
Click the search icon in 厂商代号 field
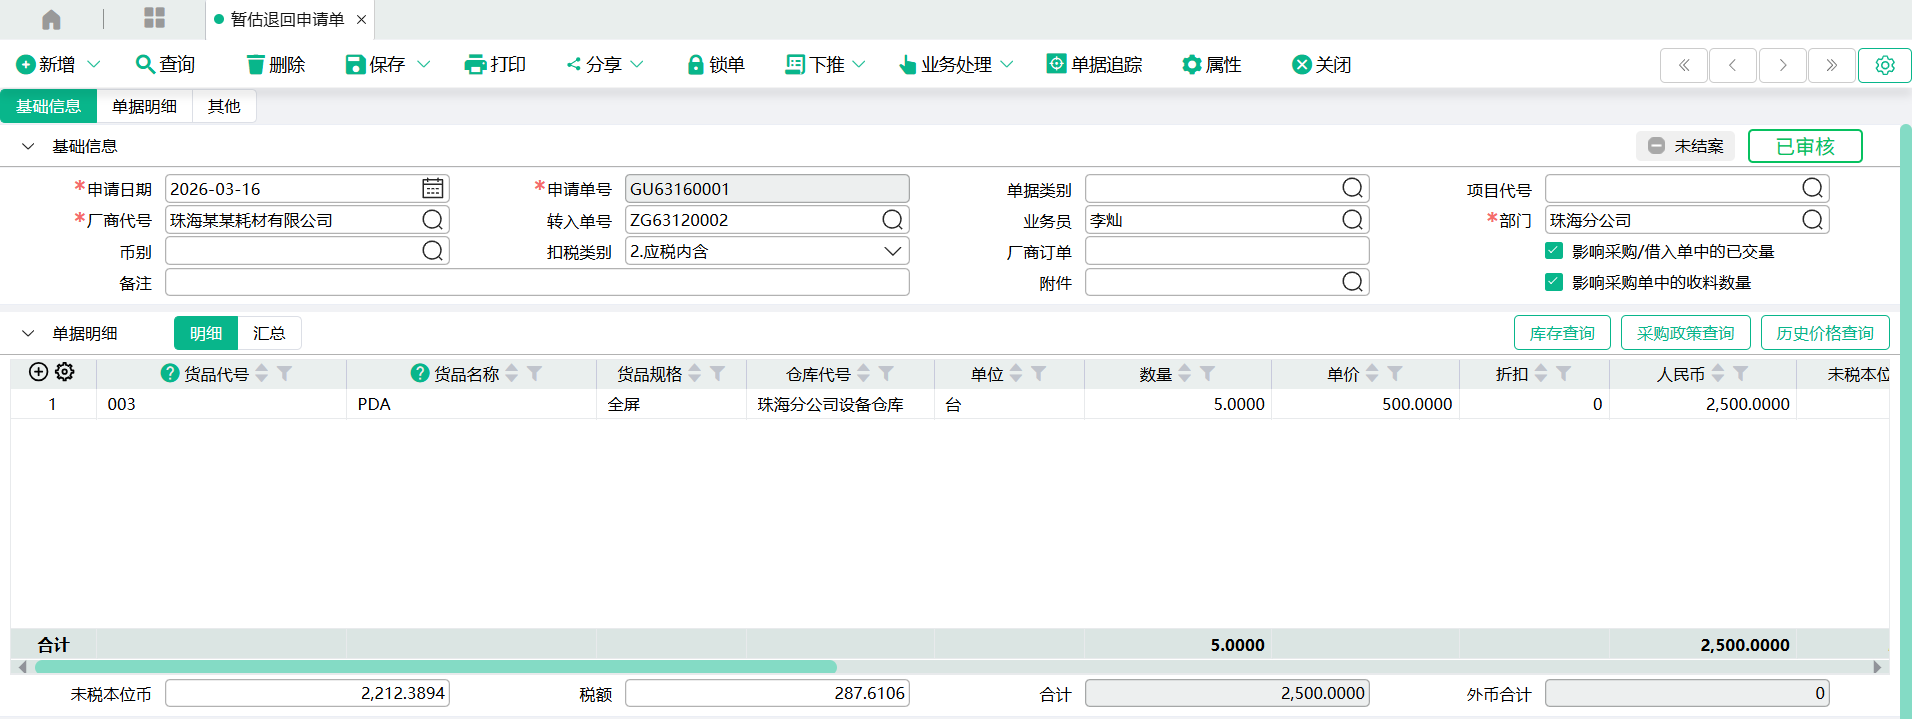point(432,220)
